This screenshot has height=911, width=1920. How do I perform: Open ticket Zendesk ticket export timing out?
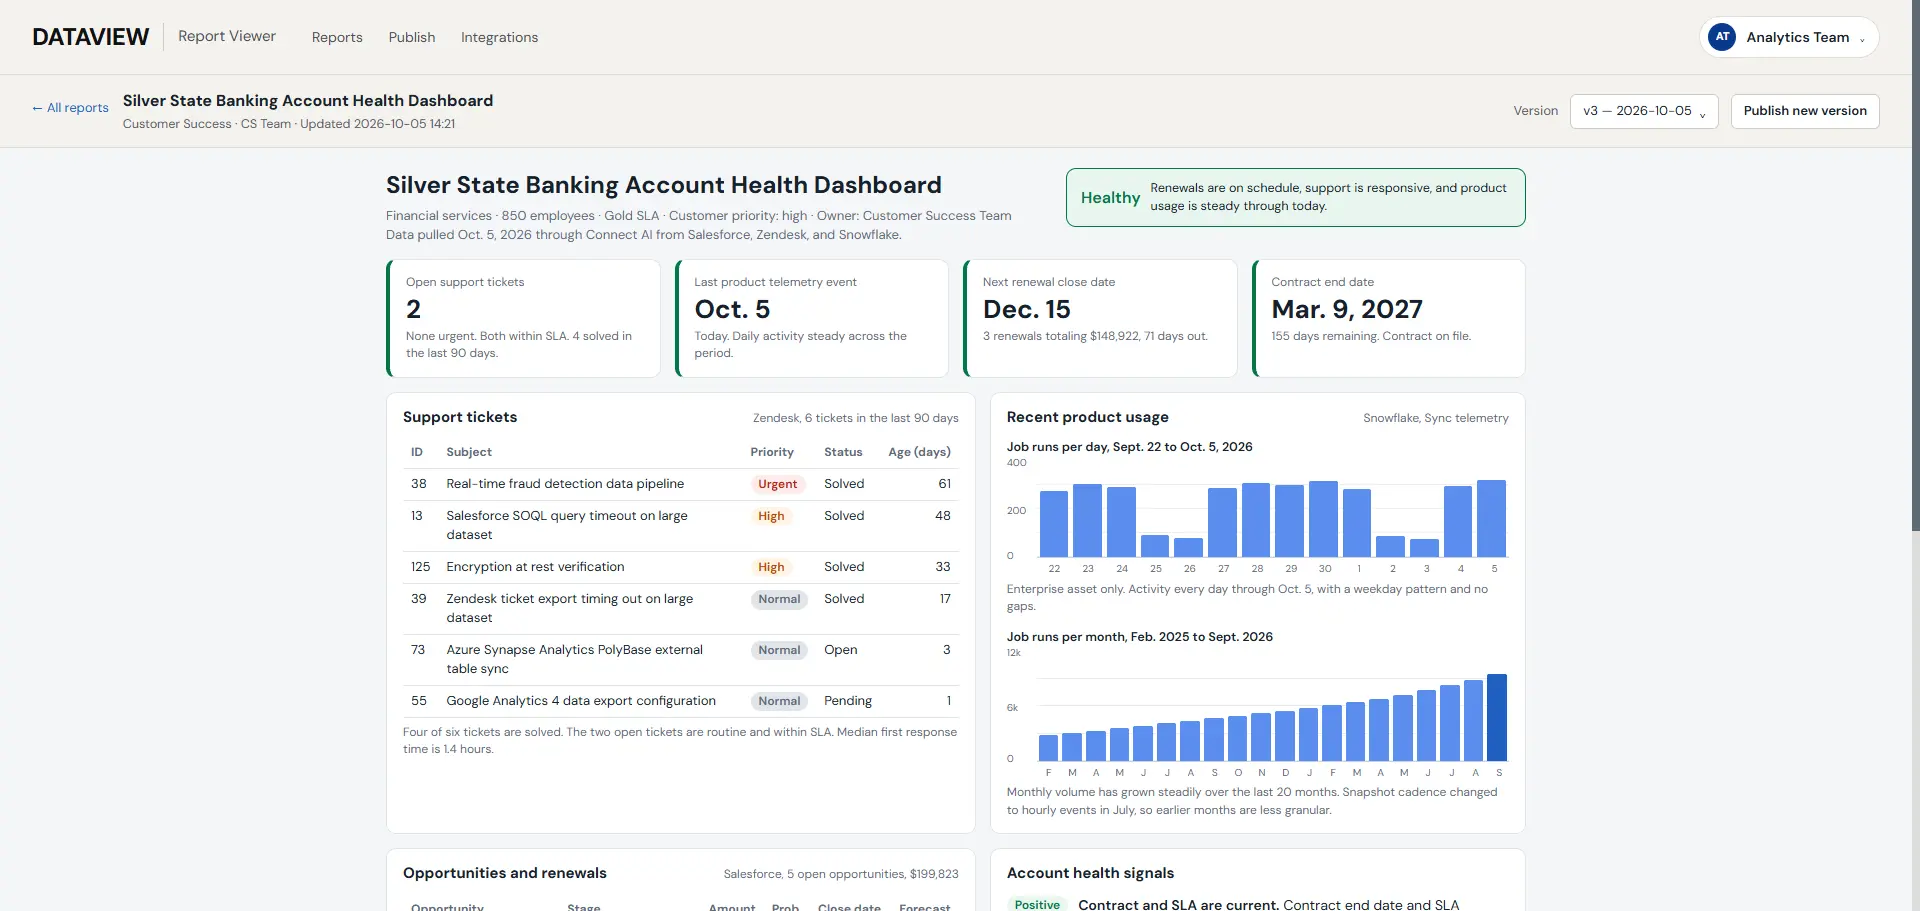pyautogui.click(x=570, y=608)
